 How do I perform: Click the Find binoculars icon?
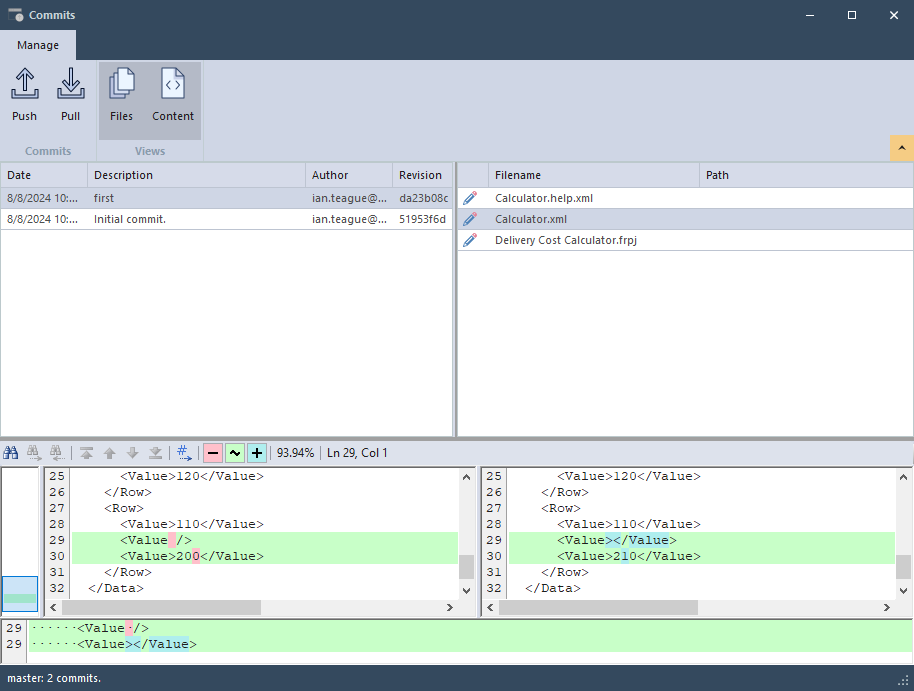[10, 453]
